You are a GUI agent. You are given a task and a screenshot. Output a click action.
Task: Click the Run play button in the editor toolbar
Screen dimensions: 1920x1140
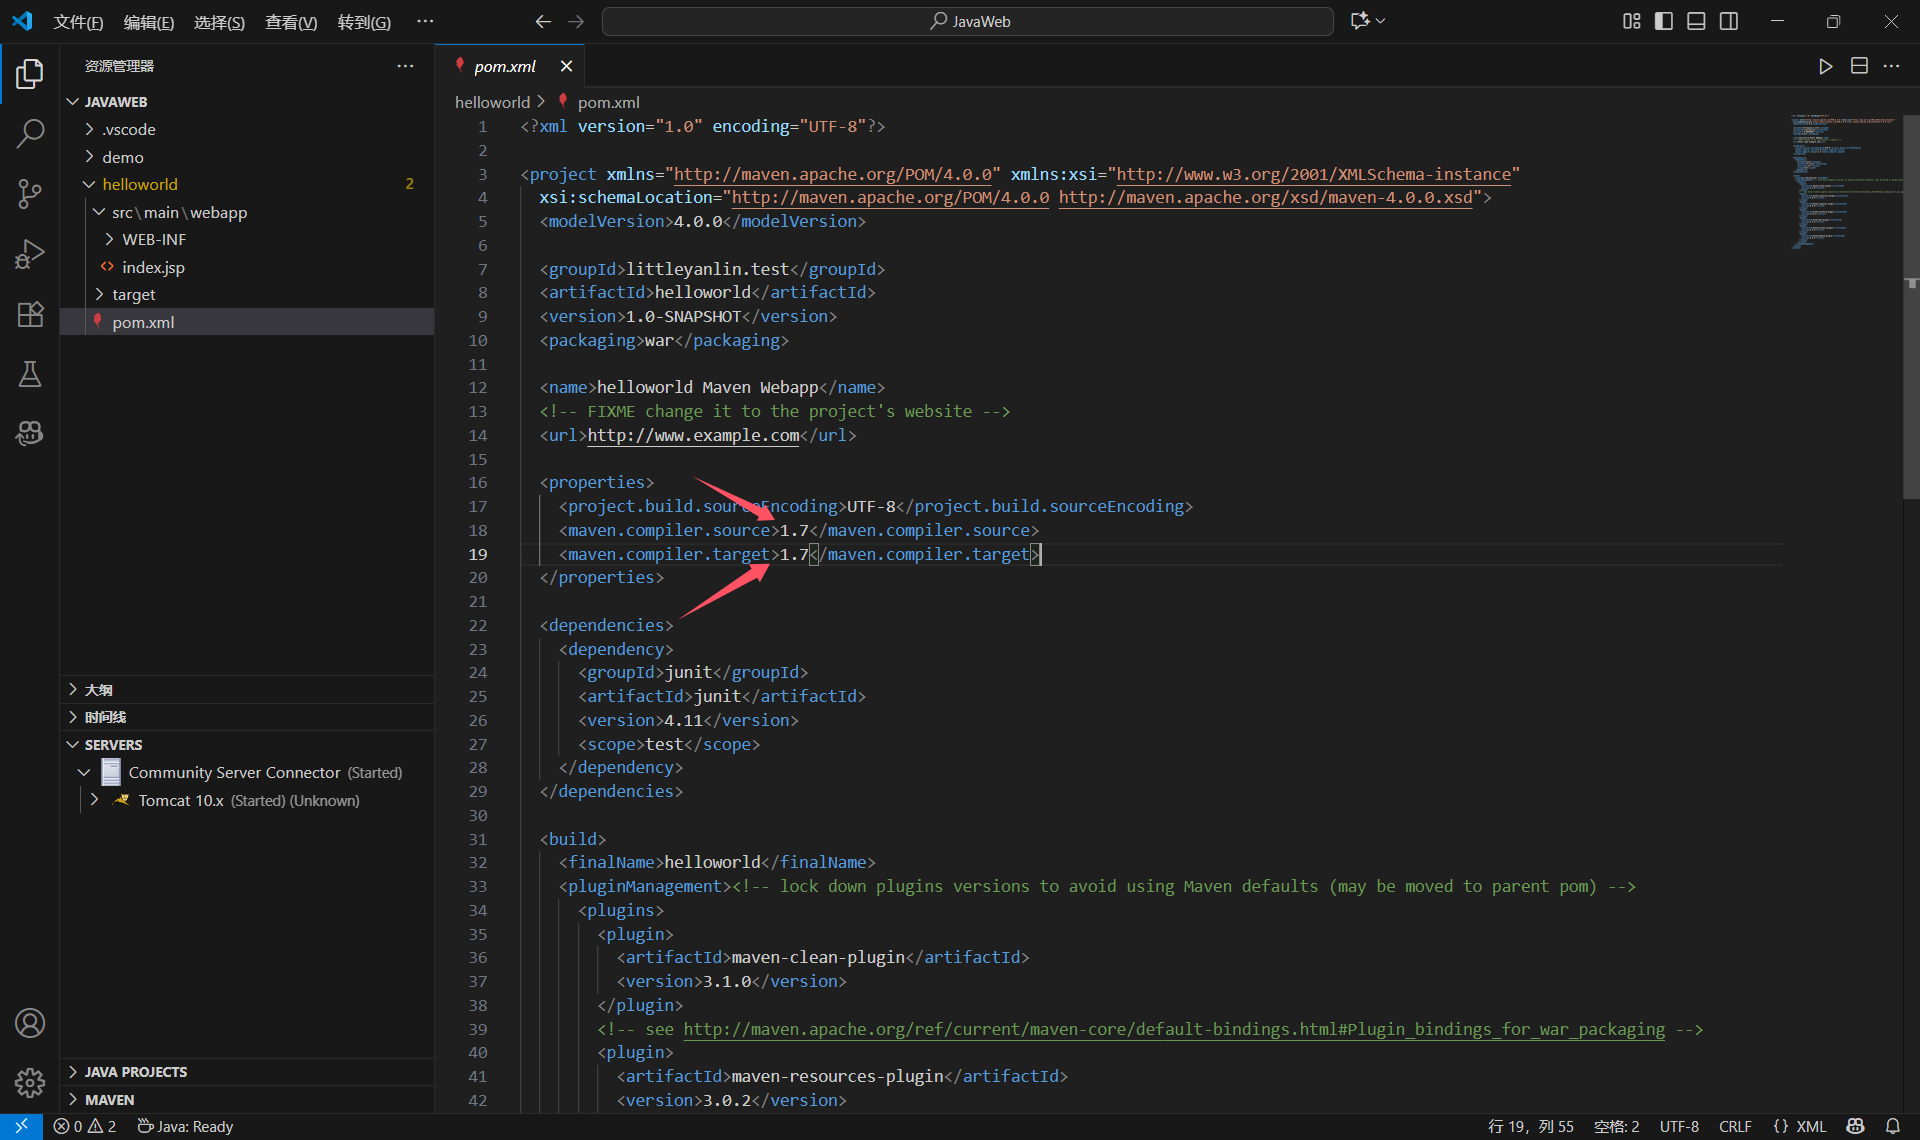(1825, 66)
